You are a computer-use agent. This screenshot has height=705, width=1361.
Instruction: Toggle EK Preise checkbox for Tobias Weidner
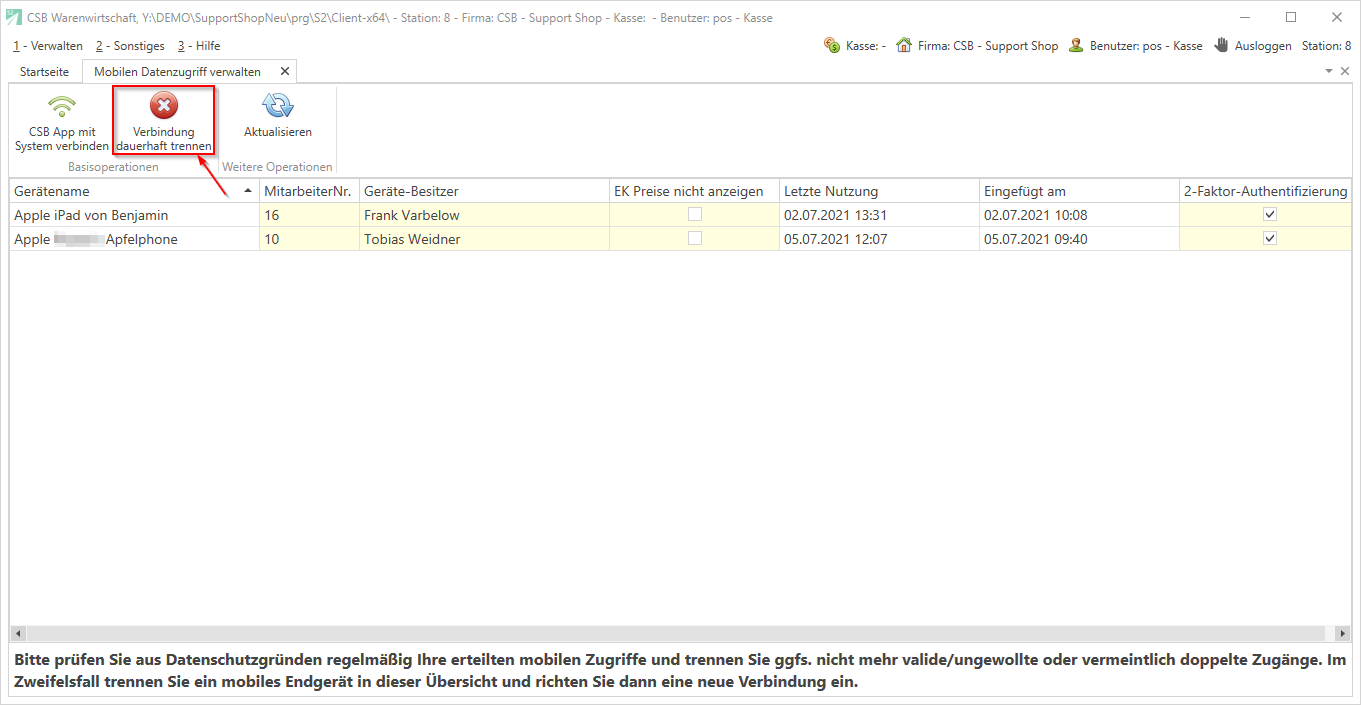(x=694, y=238)
